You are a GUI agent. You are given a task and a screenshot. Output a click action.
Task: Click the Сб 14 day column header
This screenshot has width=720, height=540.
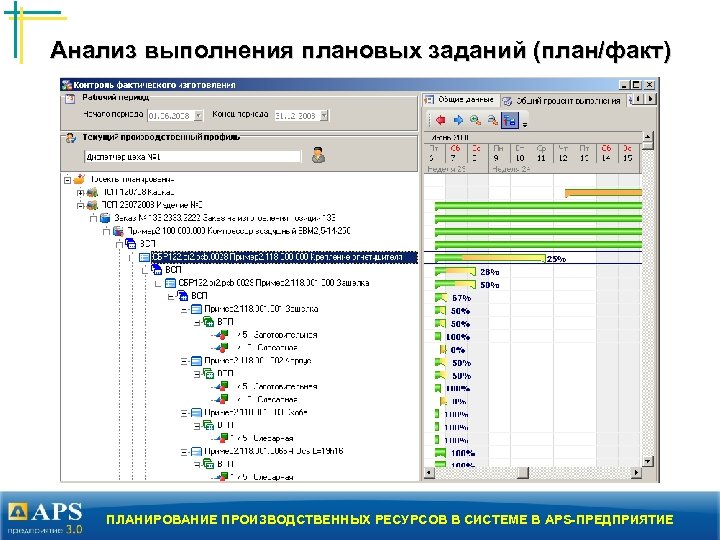606,153
